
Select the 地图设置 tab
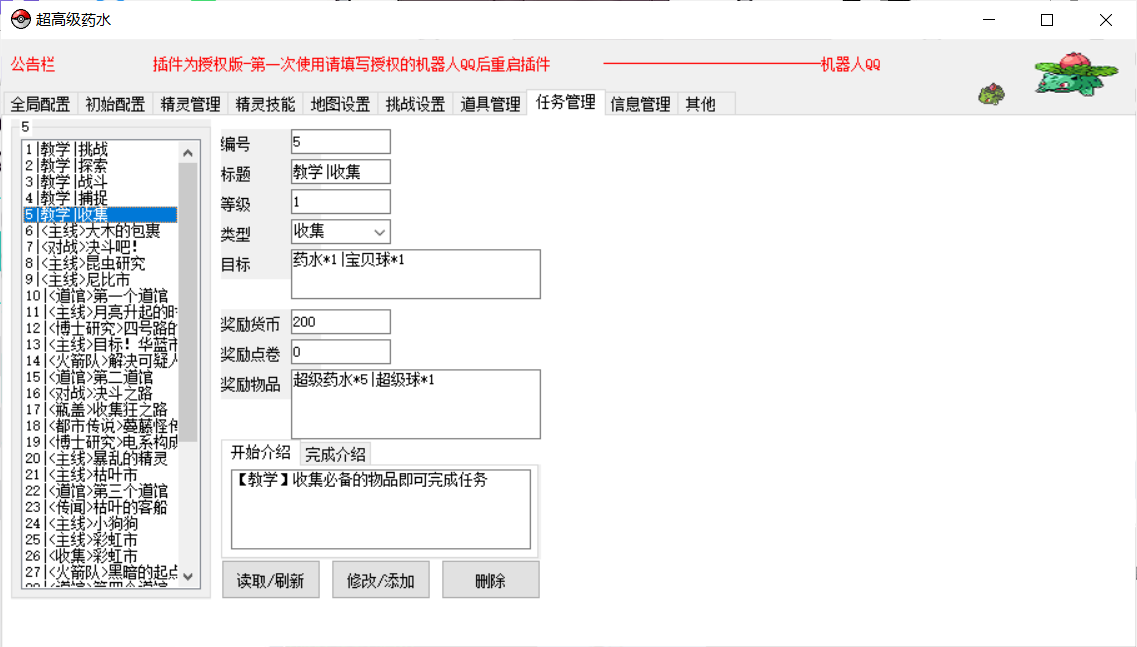340,104
